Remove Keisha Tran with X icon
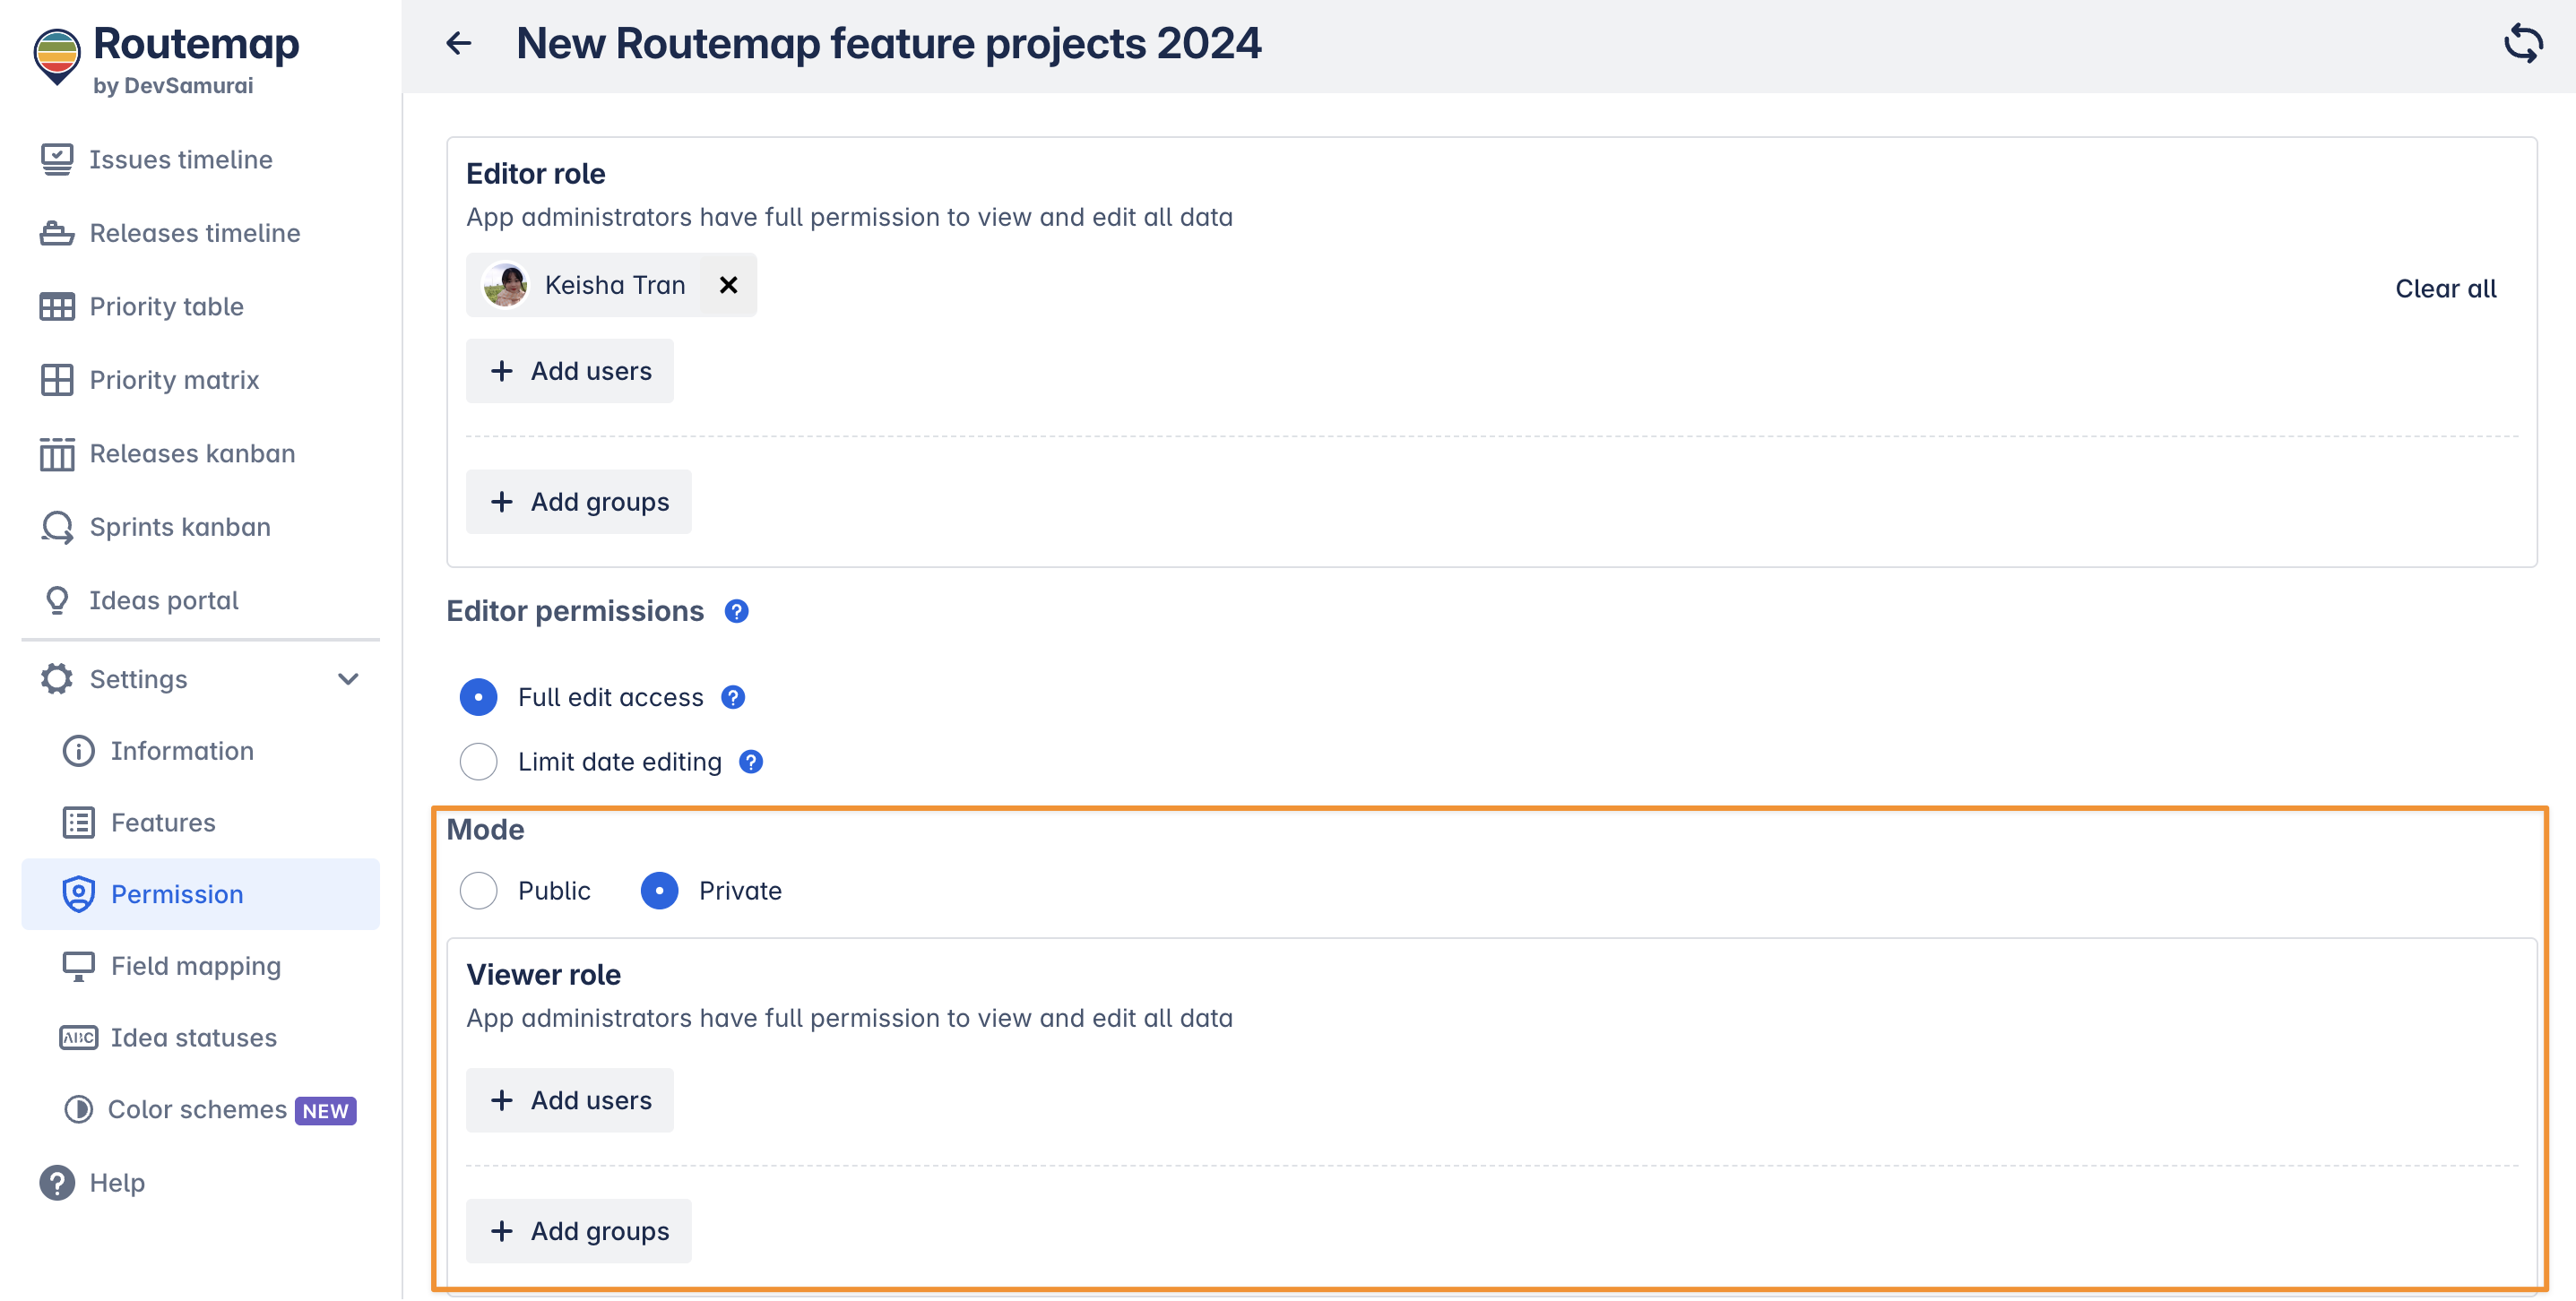This screenshot has width=2576, height=1301. (x=728, y=285)
